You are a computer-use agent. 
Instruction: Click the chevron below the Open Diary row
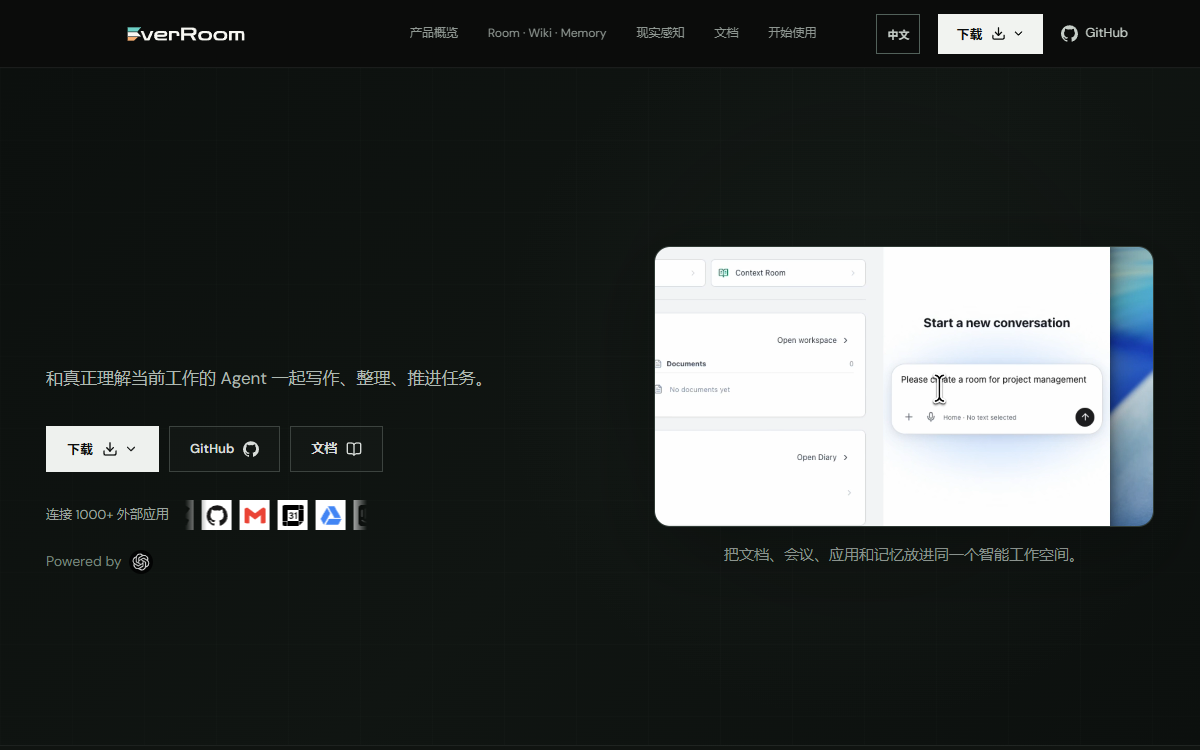point(849,493)
